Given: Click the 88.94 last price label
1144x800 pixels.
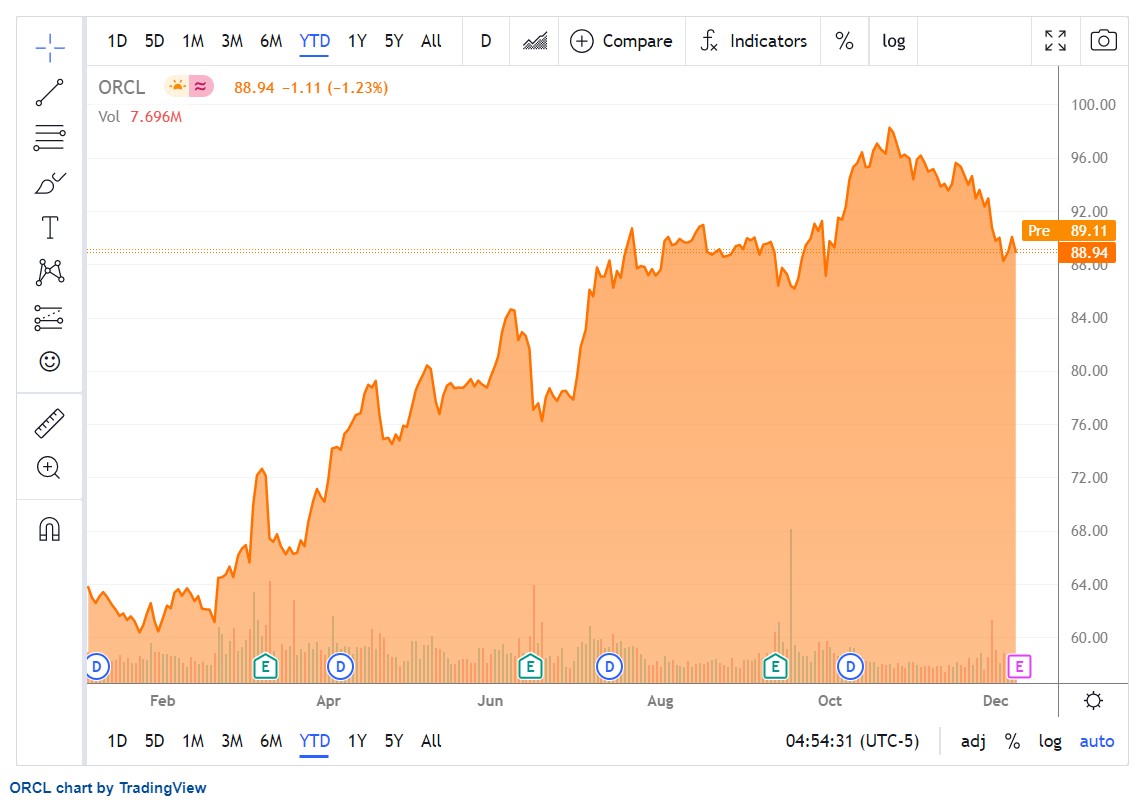Looking at the screenshot, I should 1088,252.
